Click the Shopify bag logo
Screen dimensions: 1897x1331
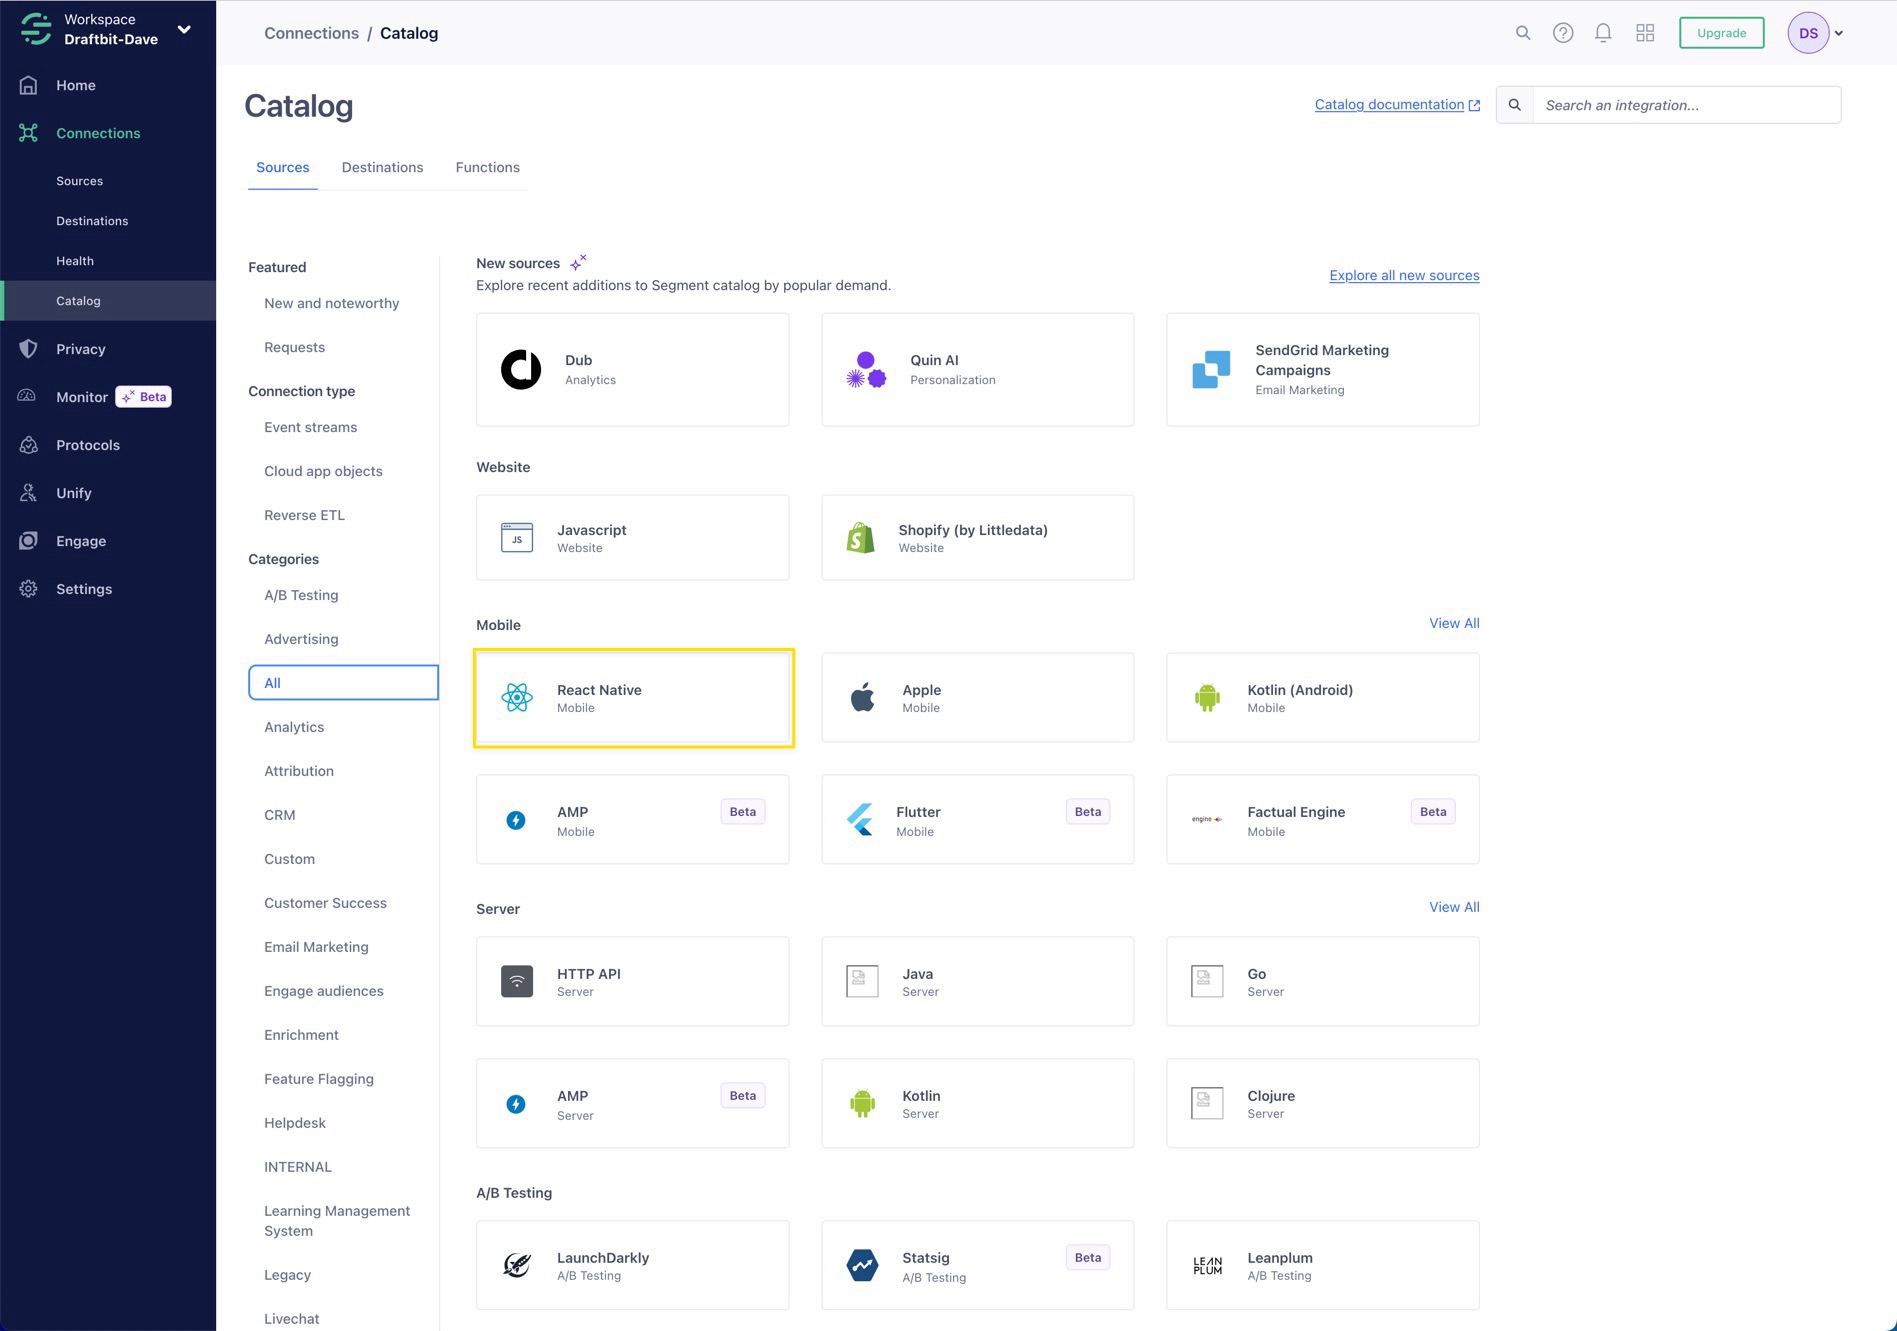[x=861, y=538]
